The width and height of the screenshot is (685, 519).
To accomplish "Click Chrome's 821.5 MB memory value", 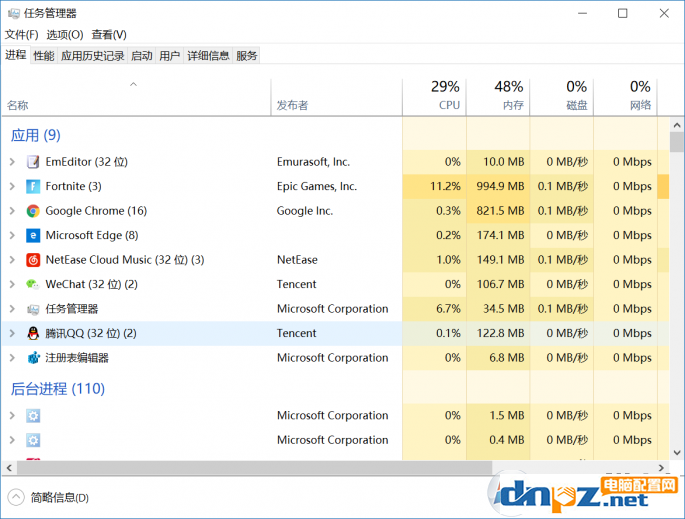I will pyautogui.click(x=500, y=211).
